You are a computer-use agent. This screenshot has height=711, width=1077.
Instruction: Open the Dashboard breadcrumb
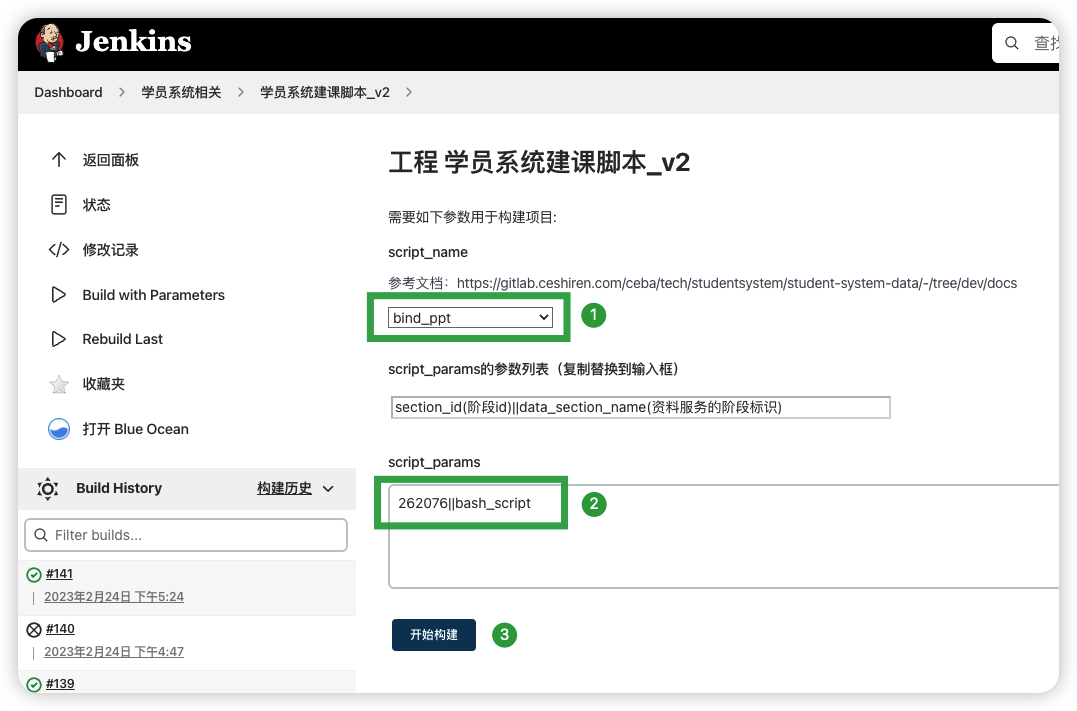pos(68,92)
